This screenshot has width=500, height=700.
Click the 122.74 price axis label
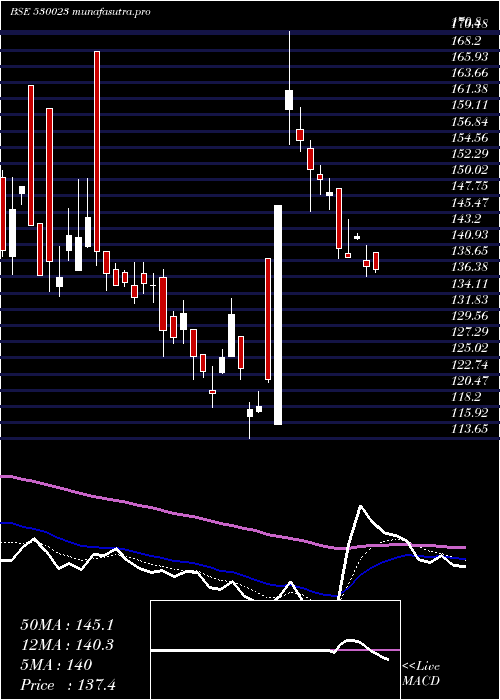tap(470, 364)
